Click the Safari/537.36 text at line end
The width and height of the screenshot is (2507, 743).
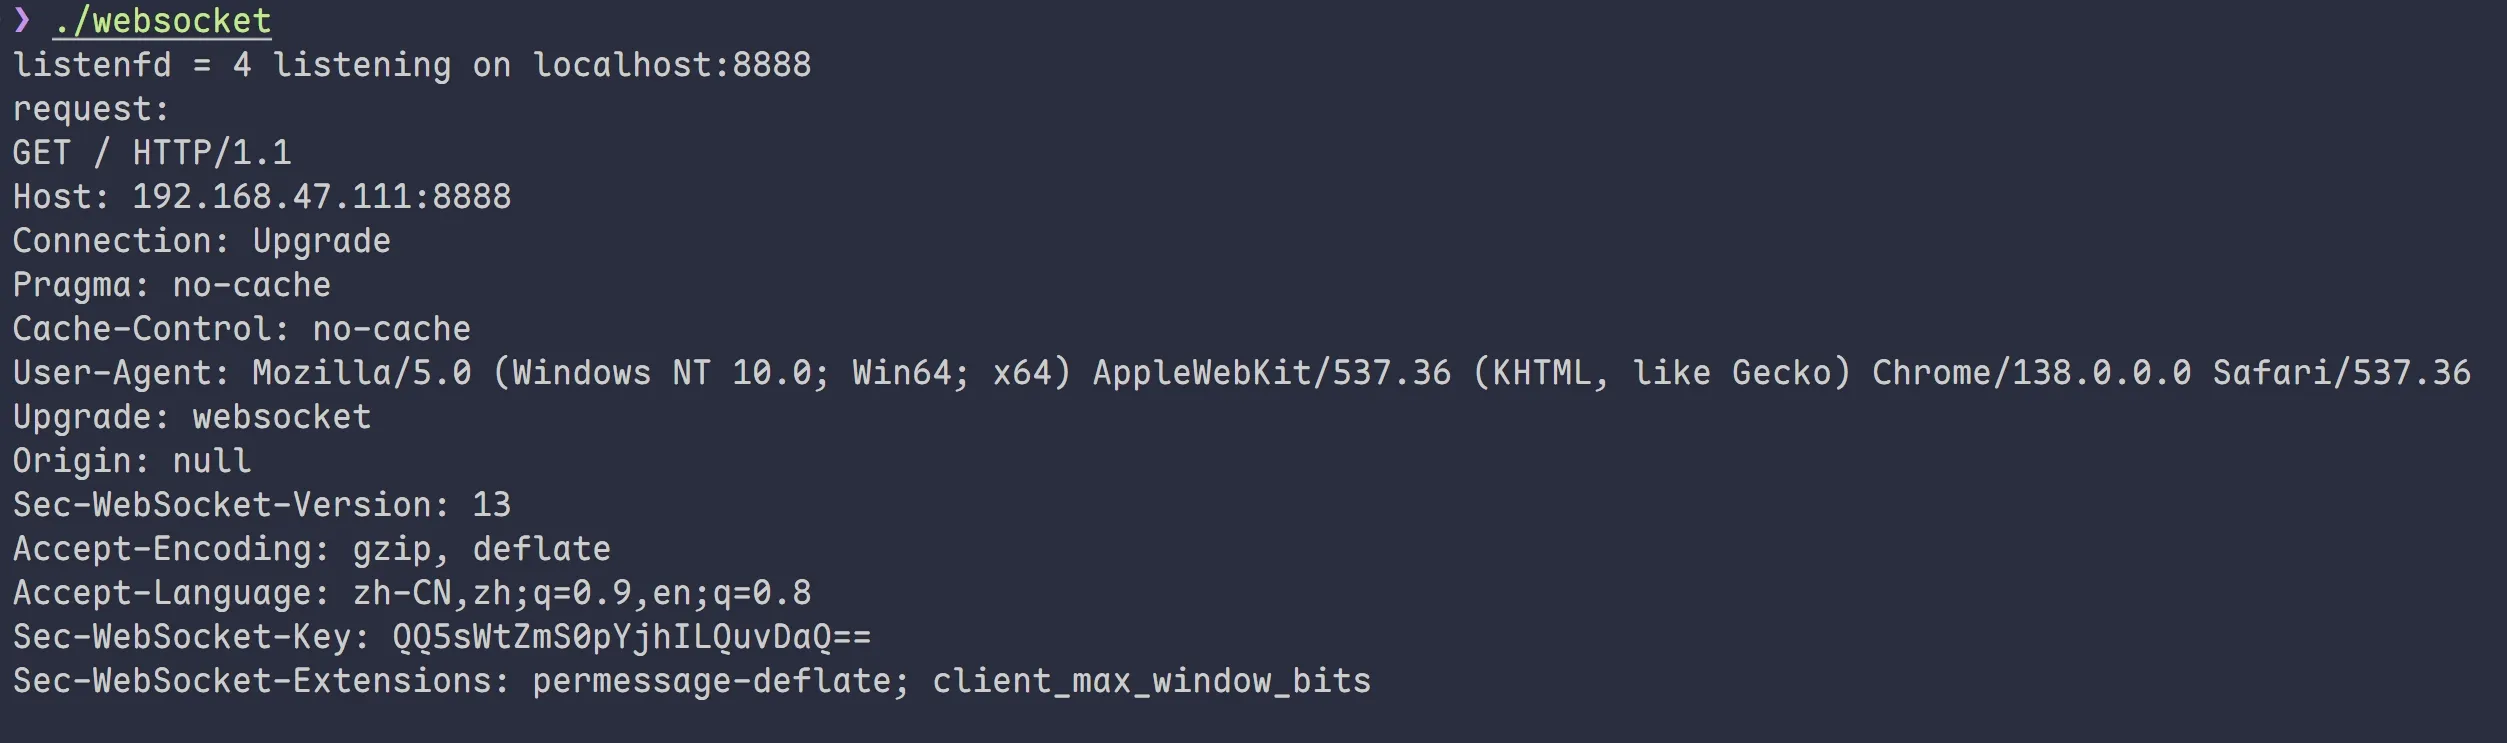[2341, 373]
